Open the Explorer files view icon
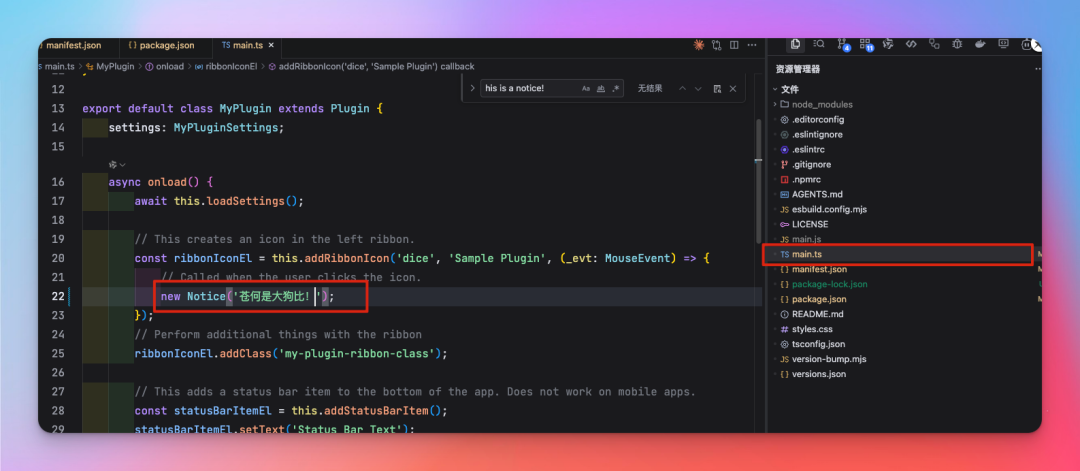Screen dimensions: 1080x471 796,44
